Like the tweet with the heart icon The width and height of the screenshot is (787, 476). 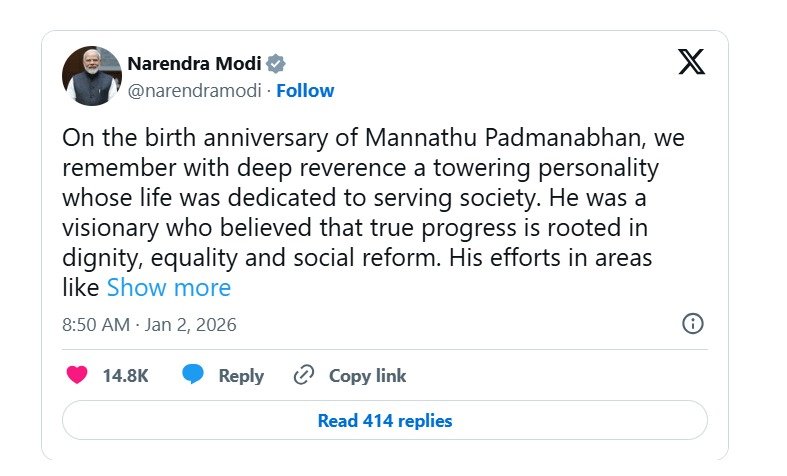pyautogui.click(x=76, y=376)
